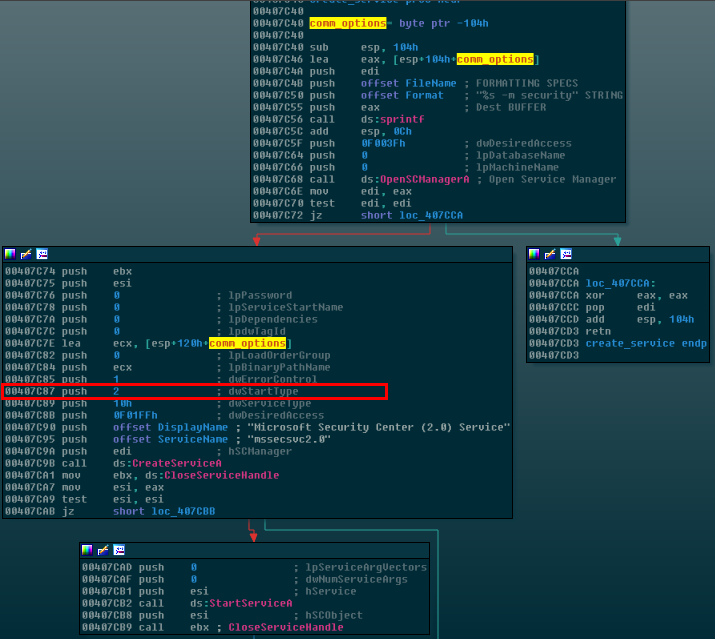715x639 pixels.
Task: Click the StartServiceA function name
Action: [x=250, y=603]
